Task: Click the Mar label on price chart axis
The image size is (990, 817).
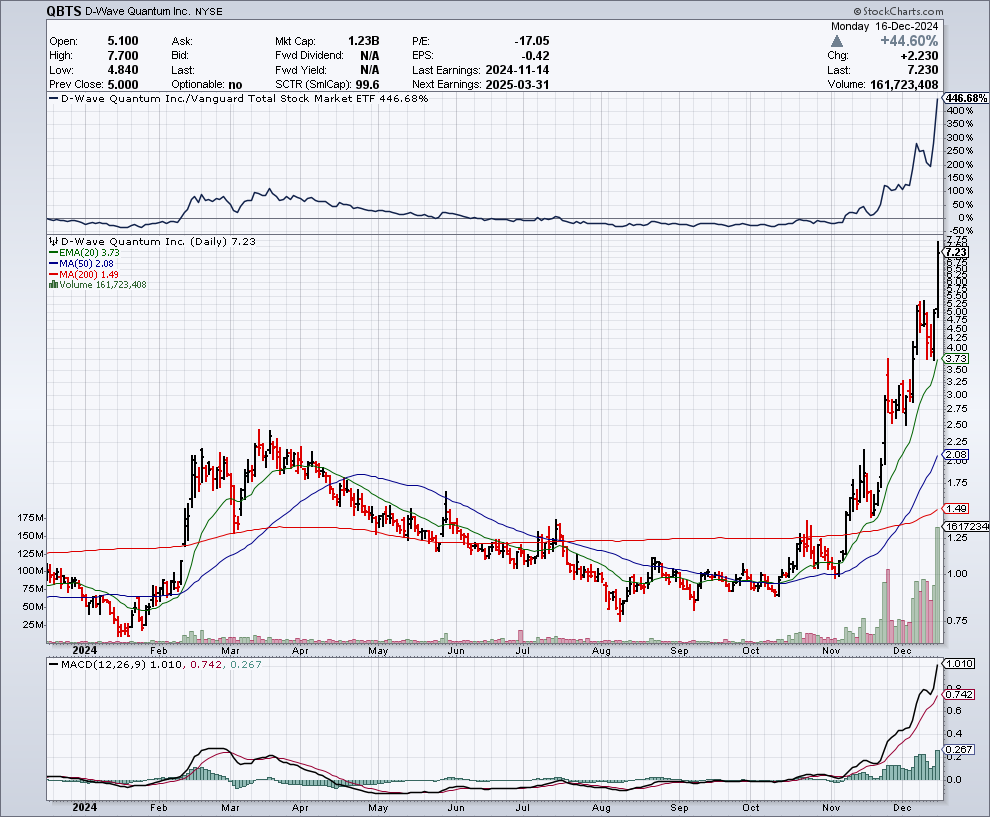Action: pos(230,650)
